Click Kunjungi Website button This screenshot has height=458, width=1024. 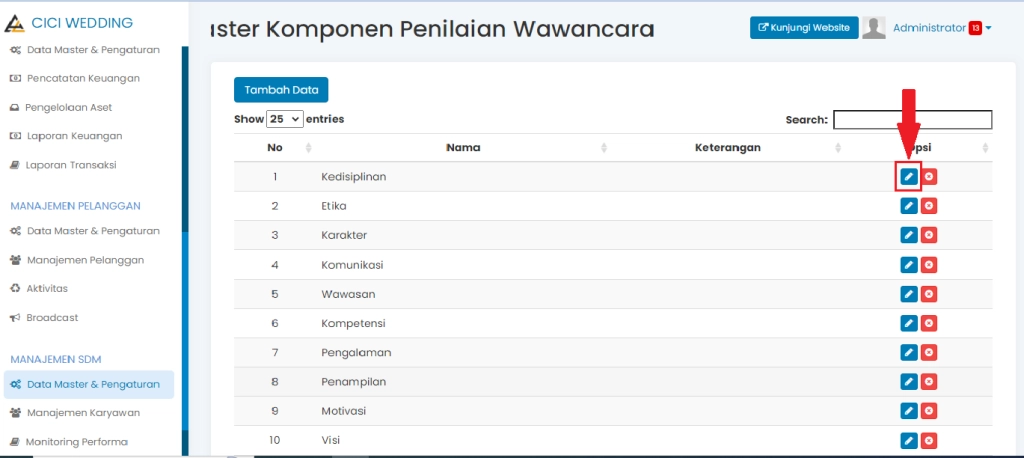click(x=804, y=28)
